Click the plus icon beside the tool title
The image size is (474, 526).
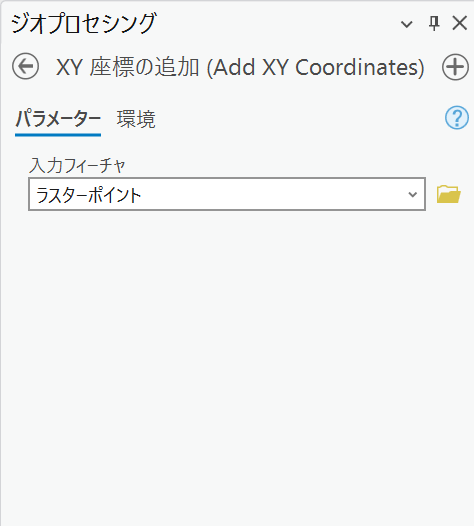(x=455, y=67)
